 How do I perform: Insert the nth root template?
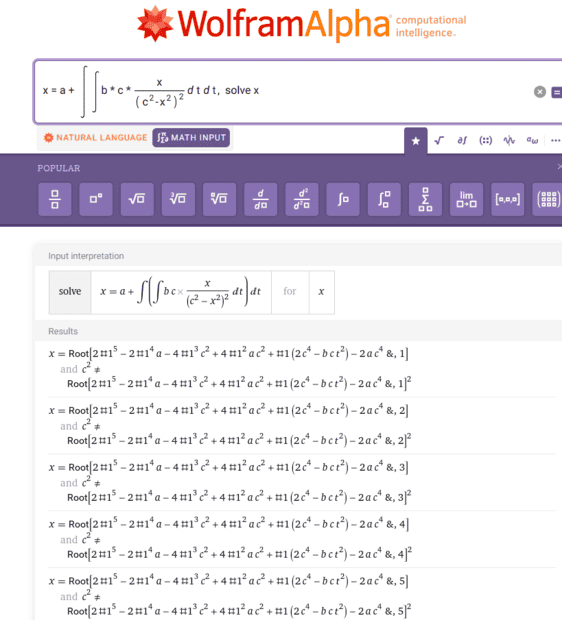tap(220, 199)
